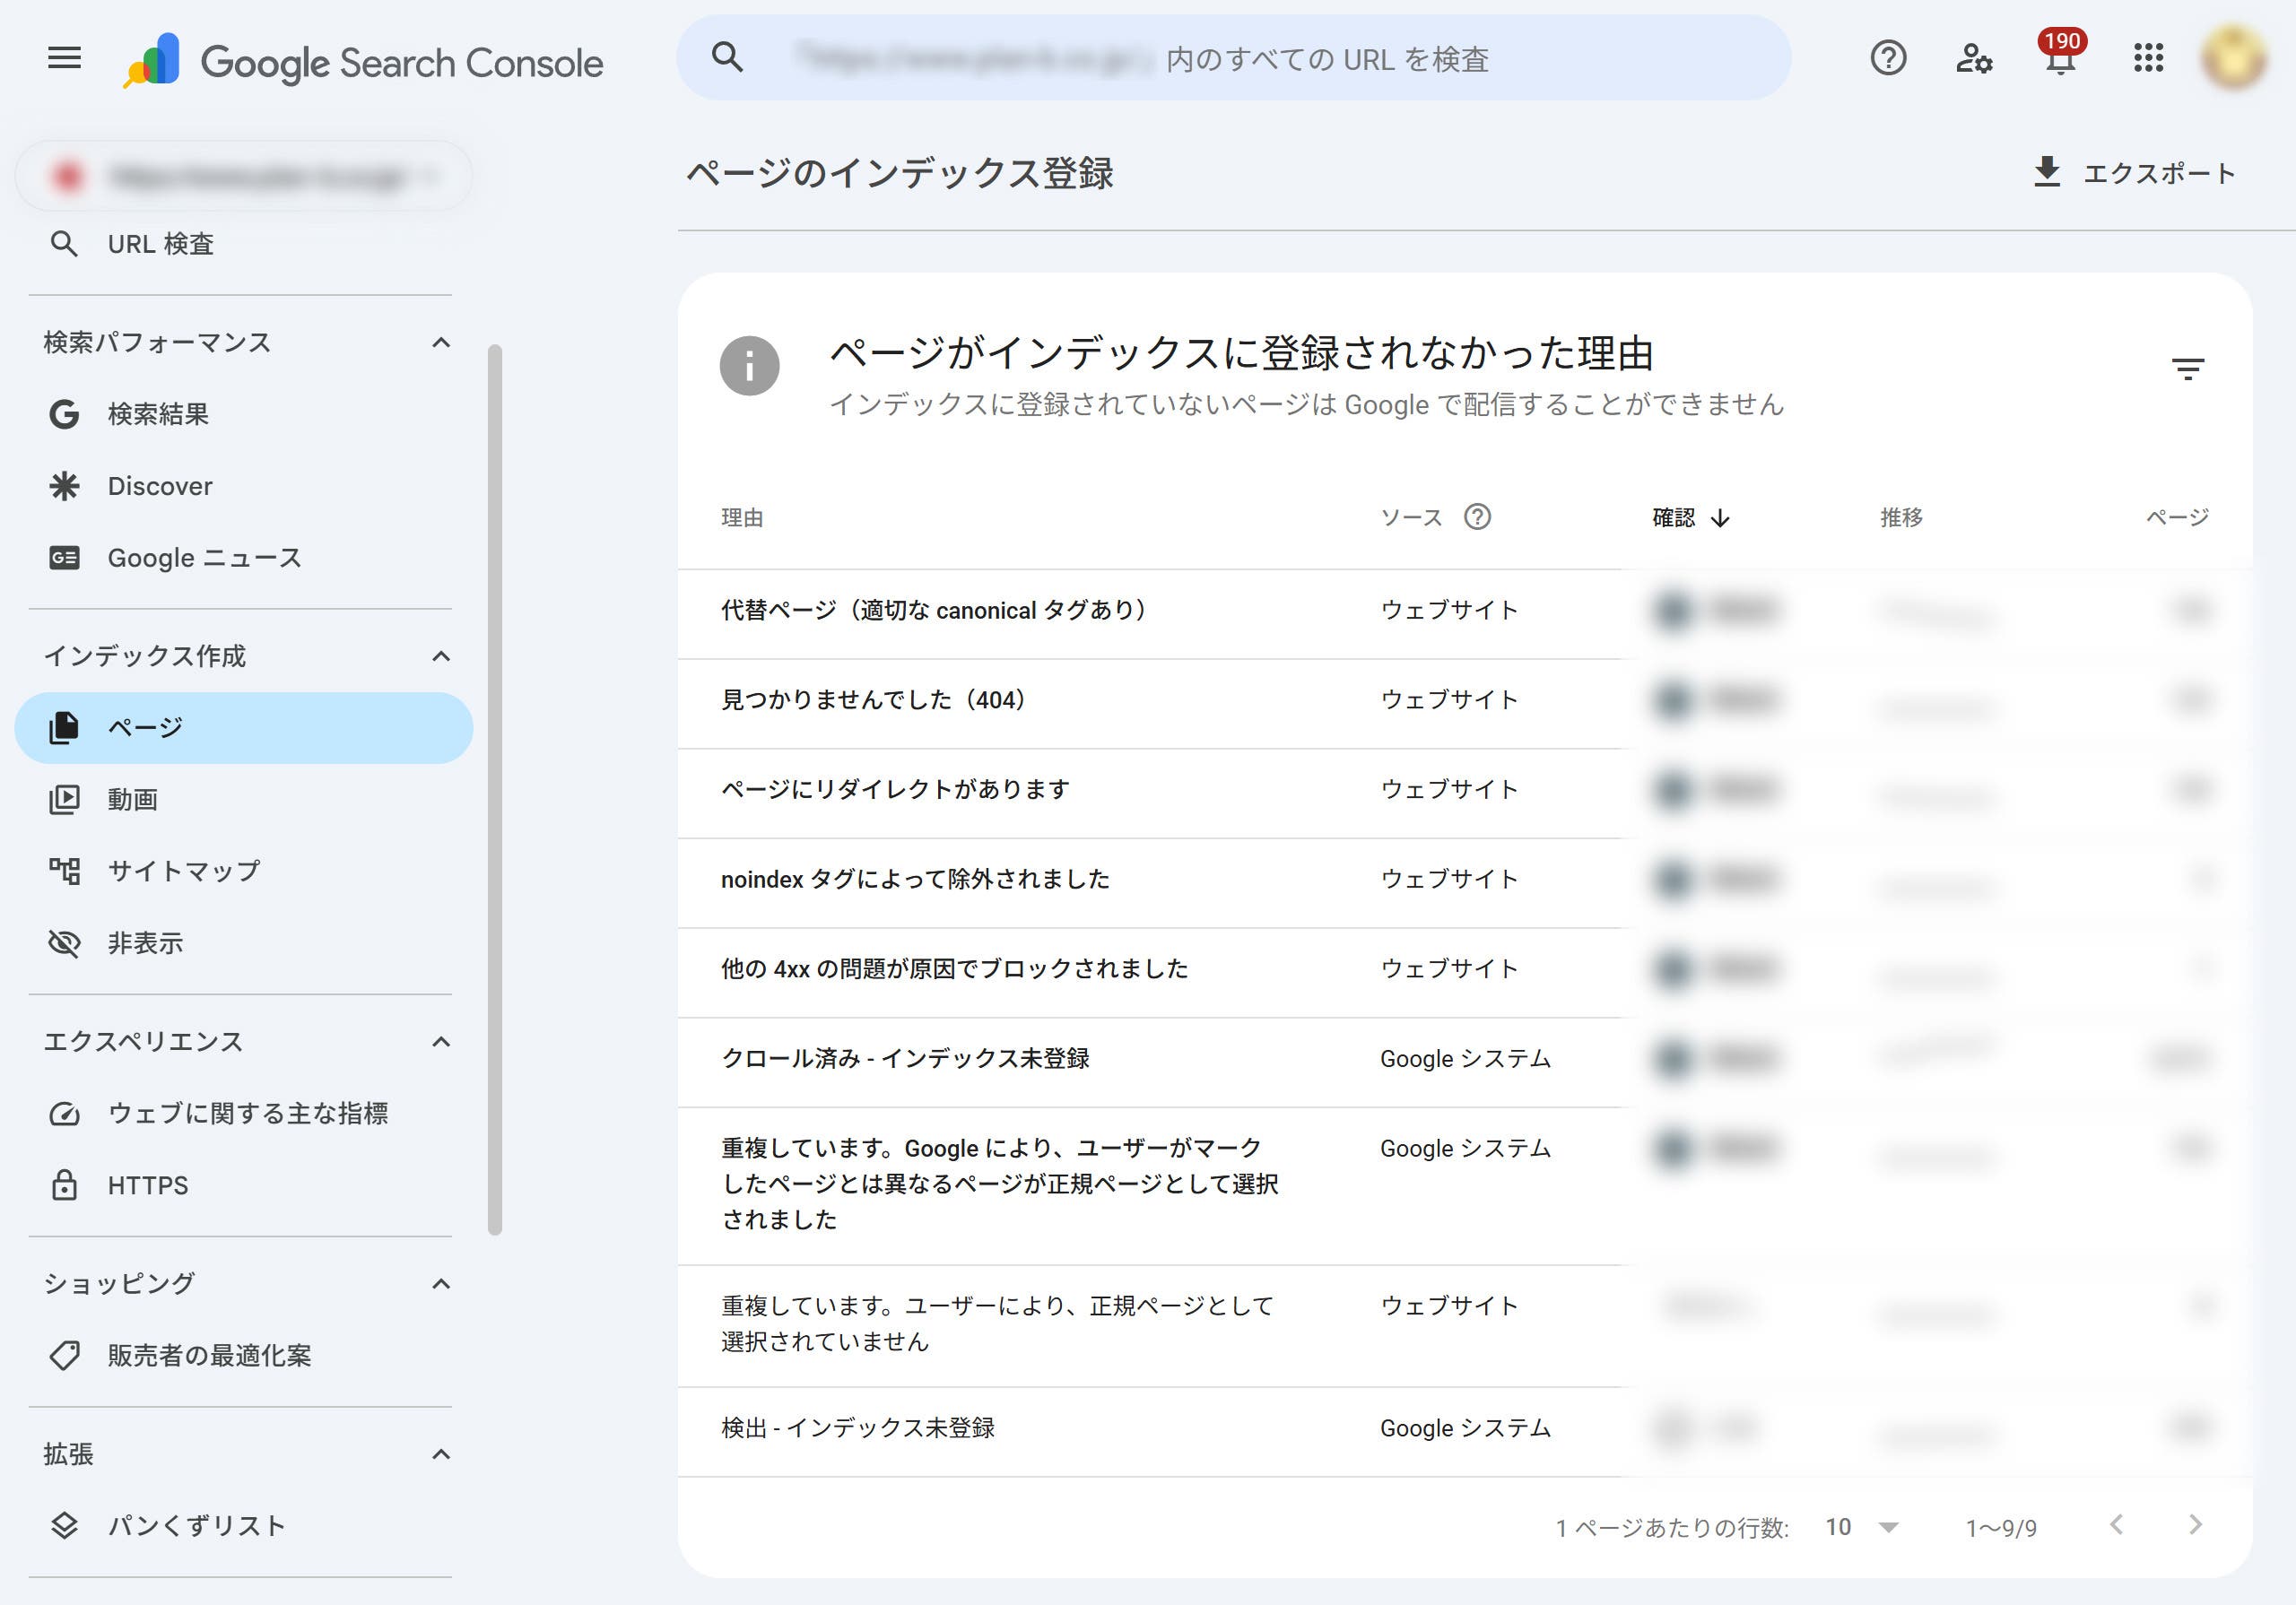Click the エクスポート button label
This screenshot has width=2296, height=1605.
[2159, 173]
